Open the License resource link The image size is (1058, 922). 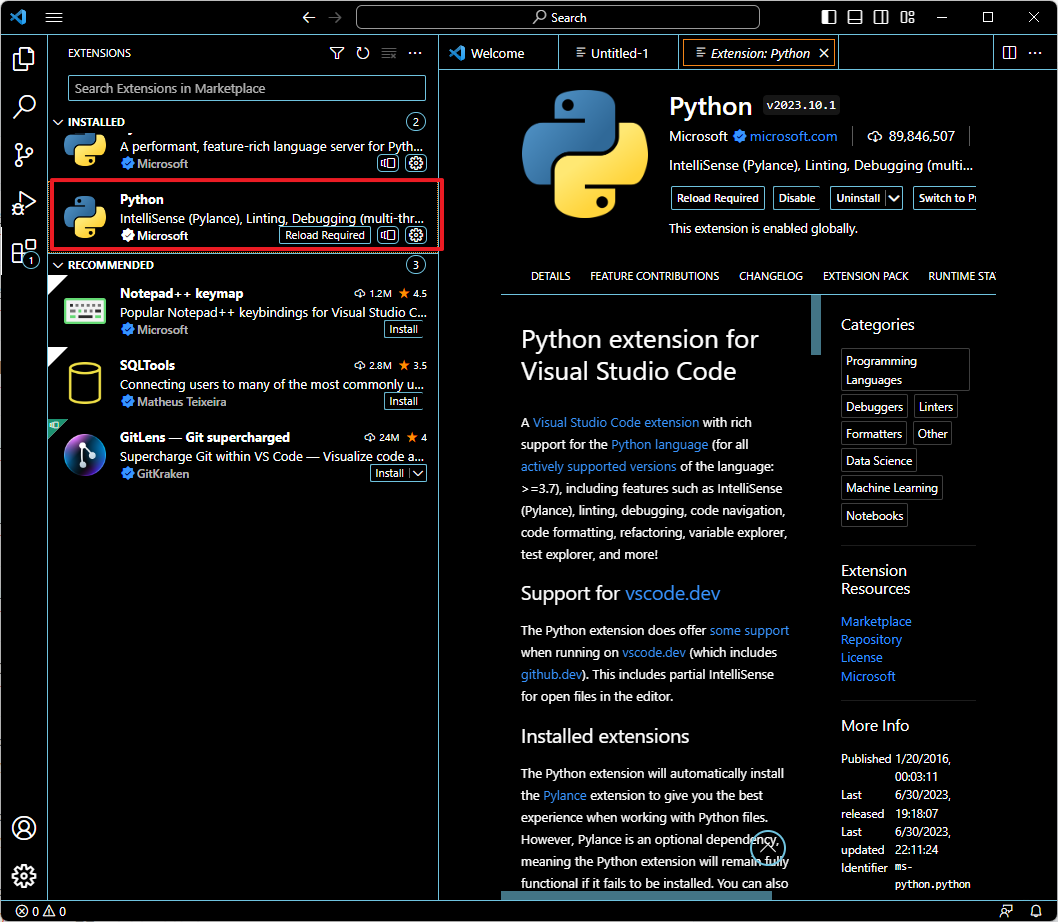(862, 657)
